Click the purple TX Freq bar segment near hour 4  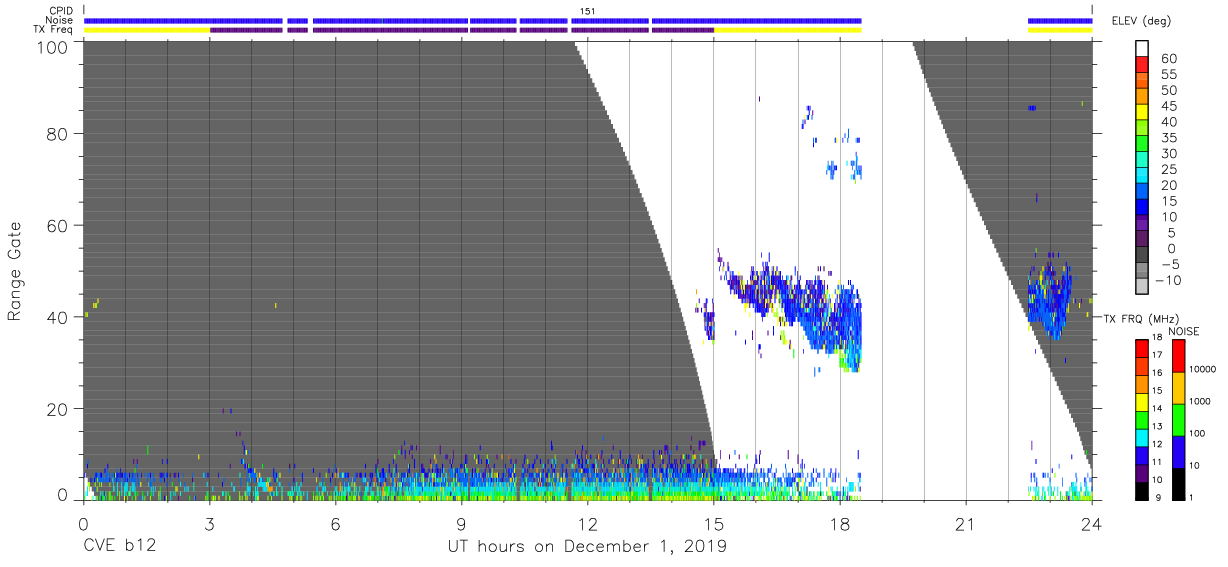(246, 30)
